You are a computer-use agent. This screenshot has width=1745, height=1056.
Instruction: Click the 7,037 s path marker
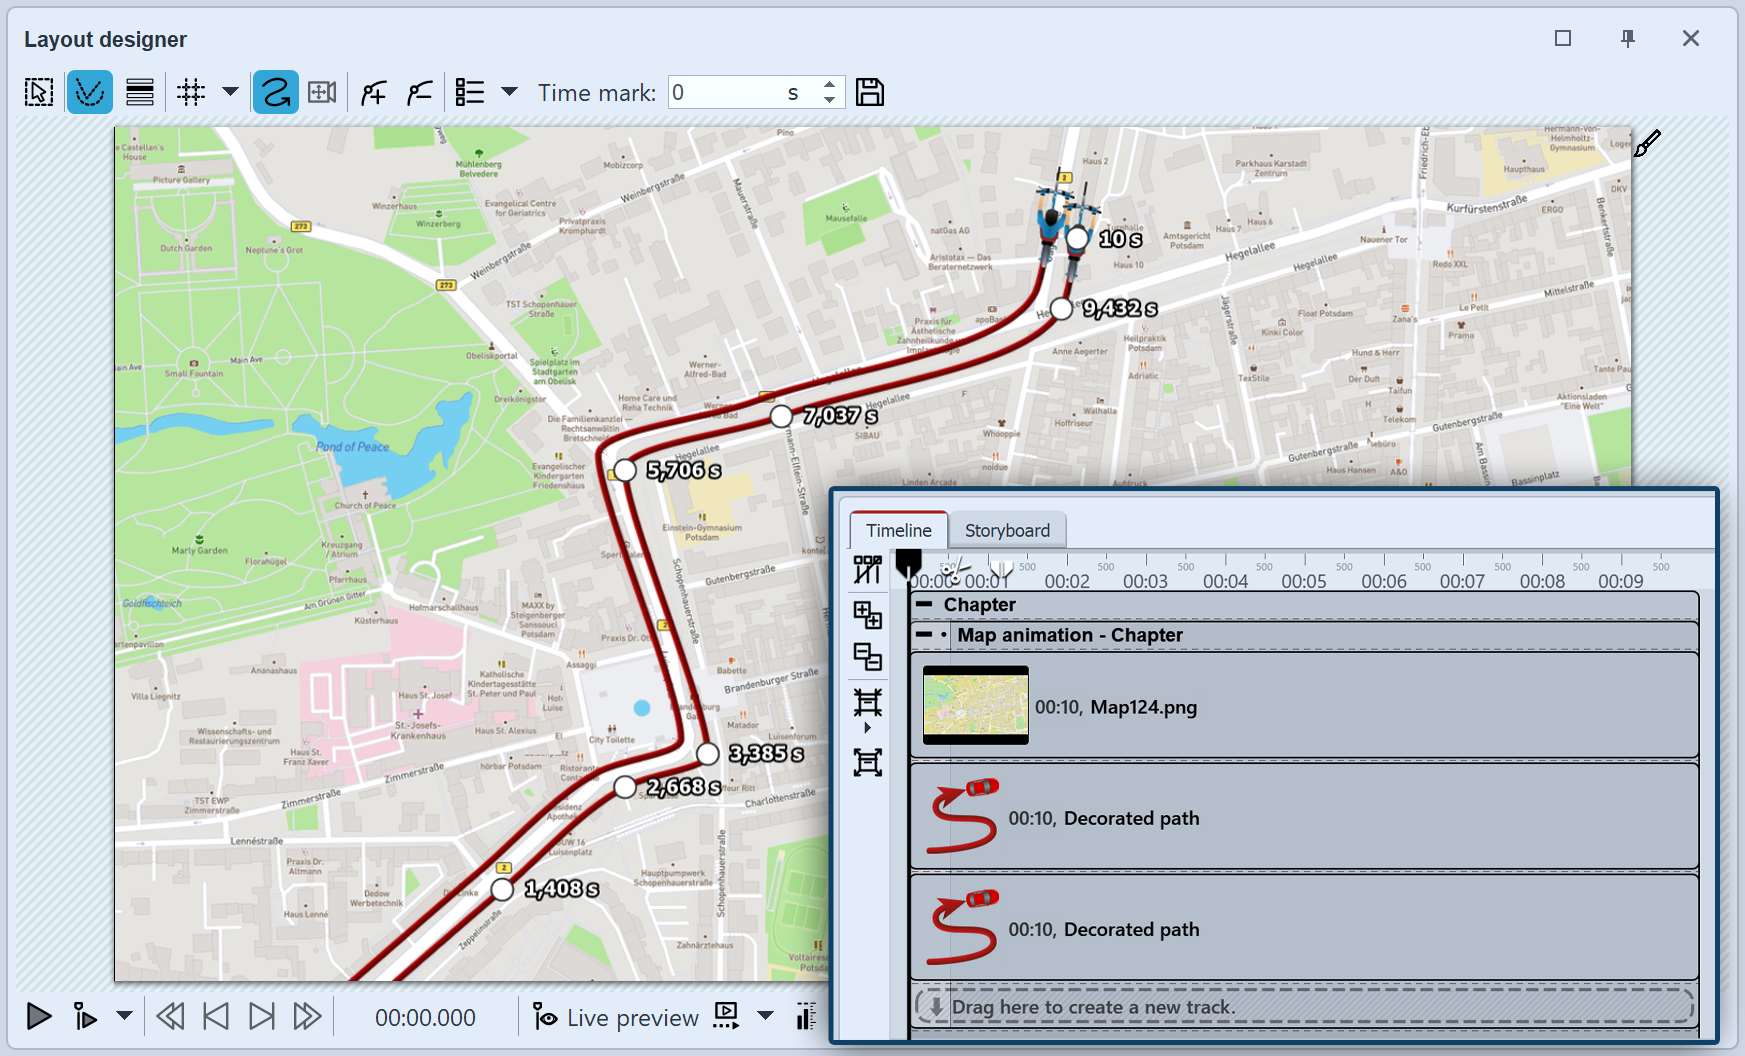pyautogui.click(x=781, y=416)
